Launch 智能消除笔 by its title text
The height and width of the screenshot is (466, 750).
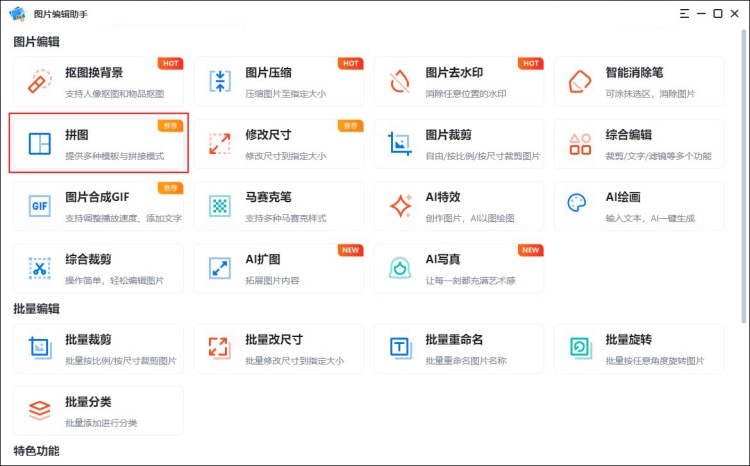click(634, 73)
